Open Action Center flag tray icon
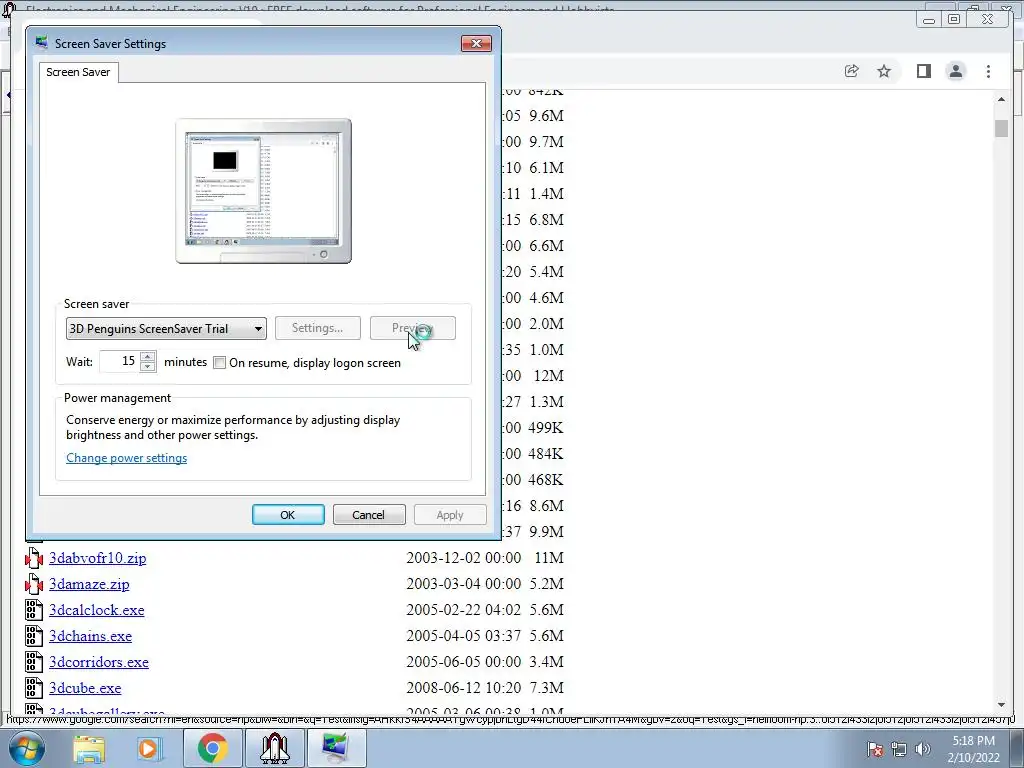 [x=875, y=749]
